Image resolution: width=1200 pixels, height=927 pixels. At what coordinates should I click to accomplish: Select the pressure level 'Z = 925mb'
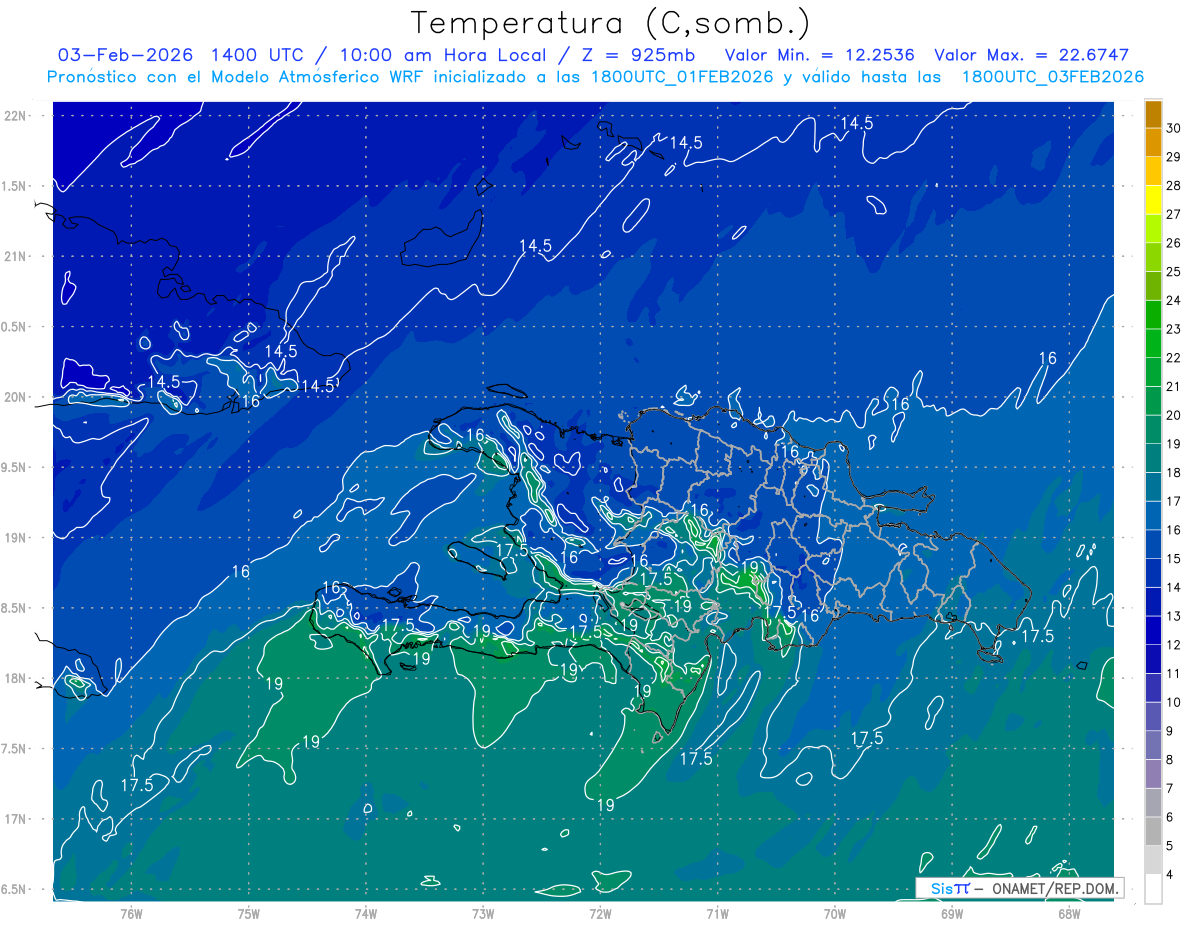[640, 55]
